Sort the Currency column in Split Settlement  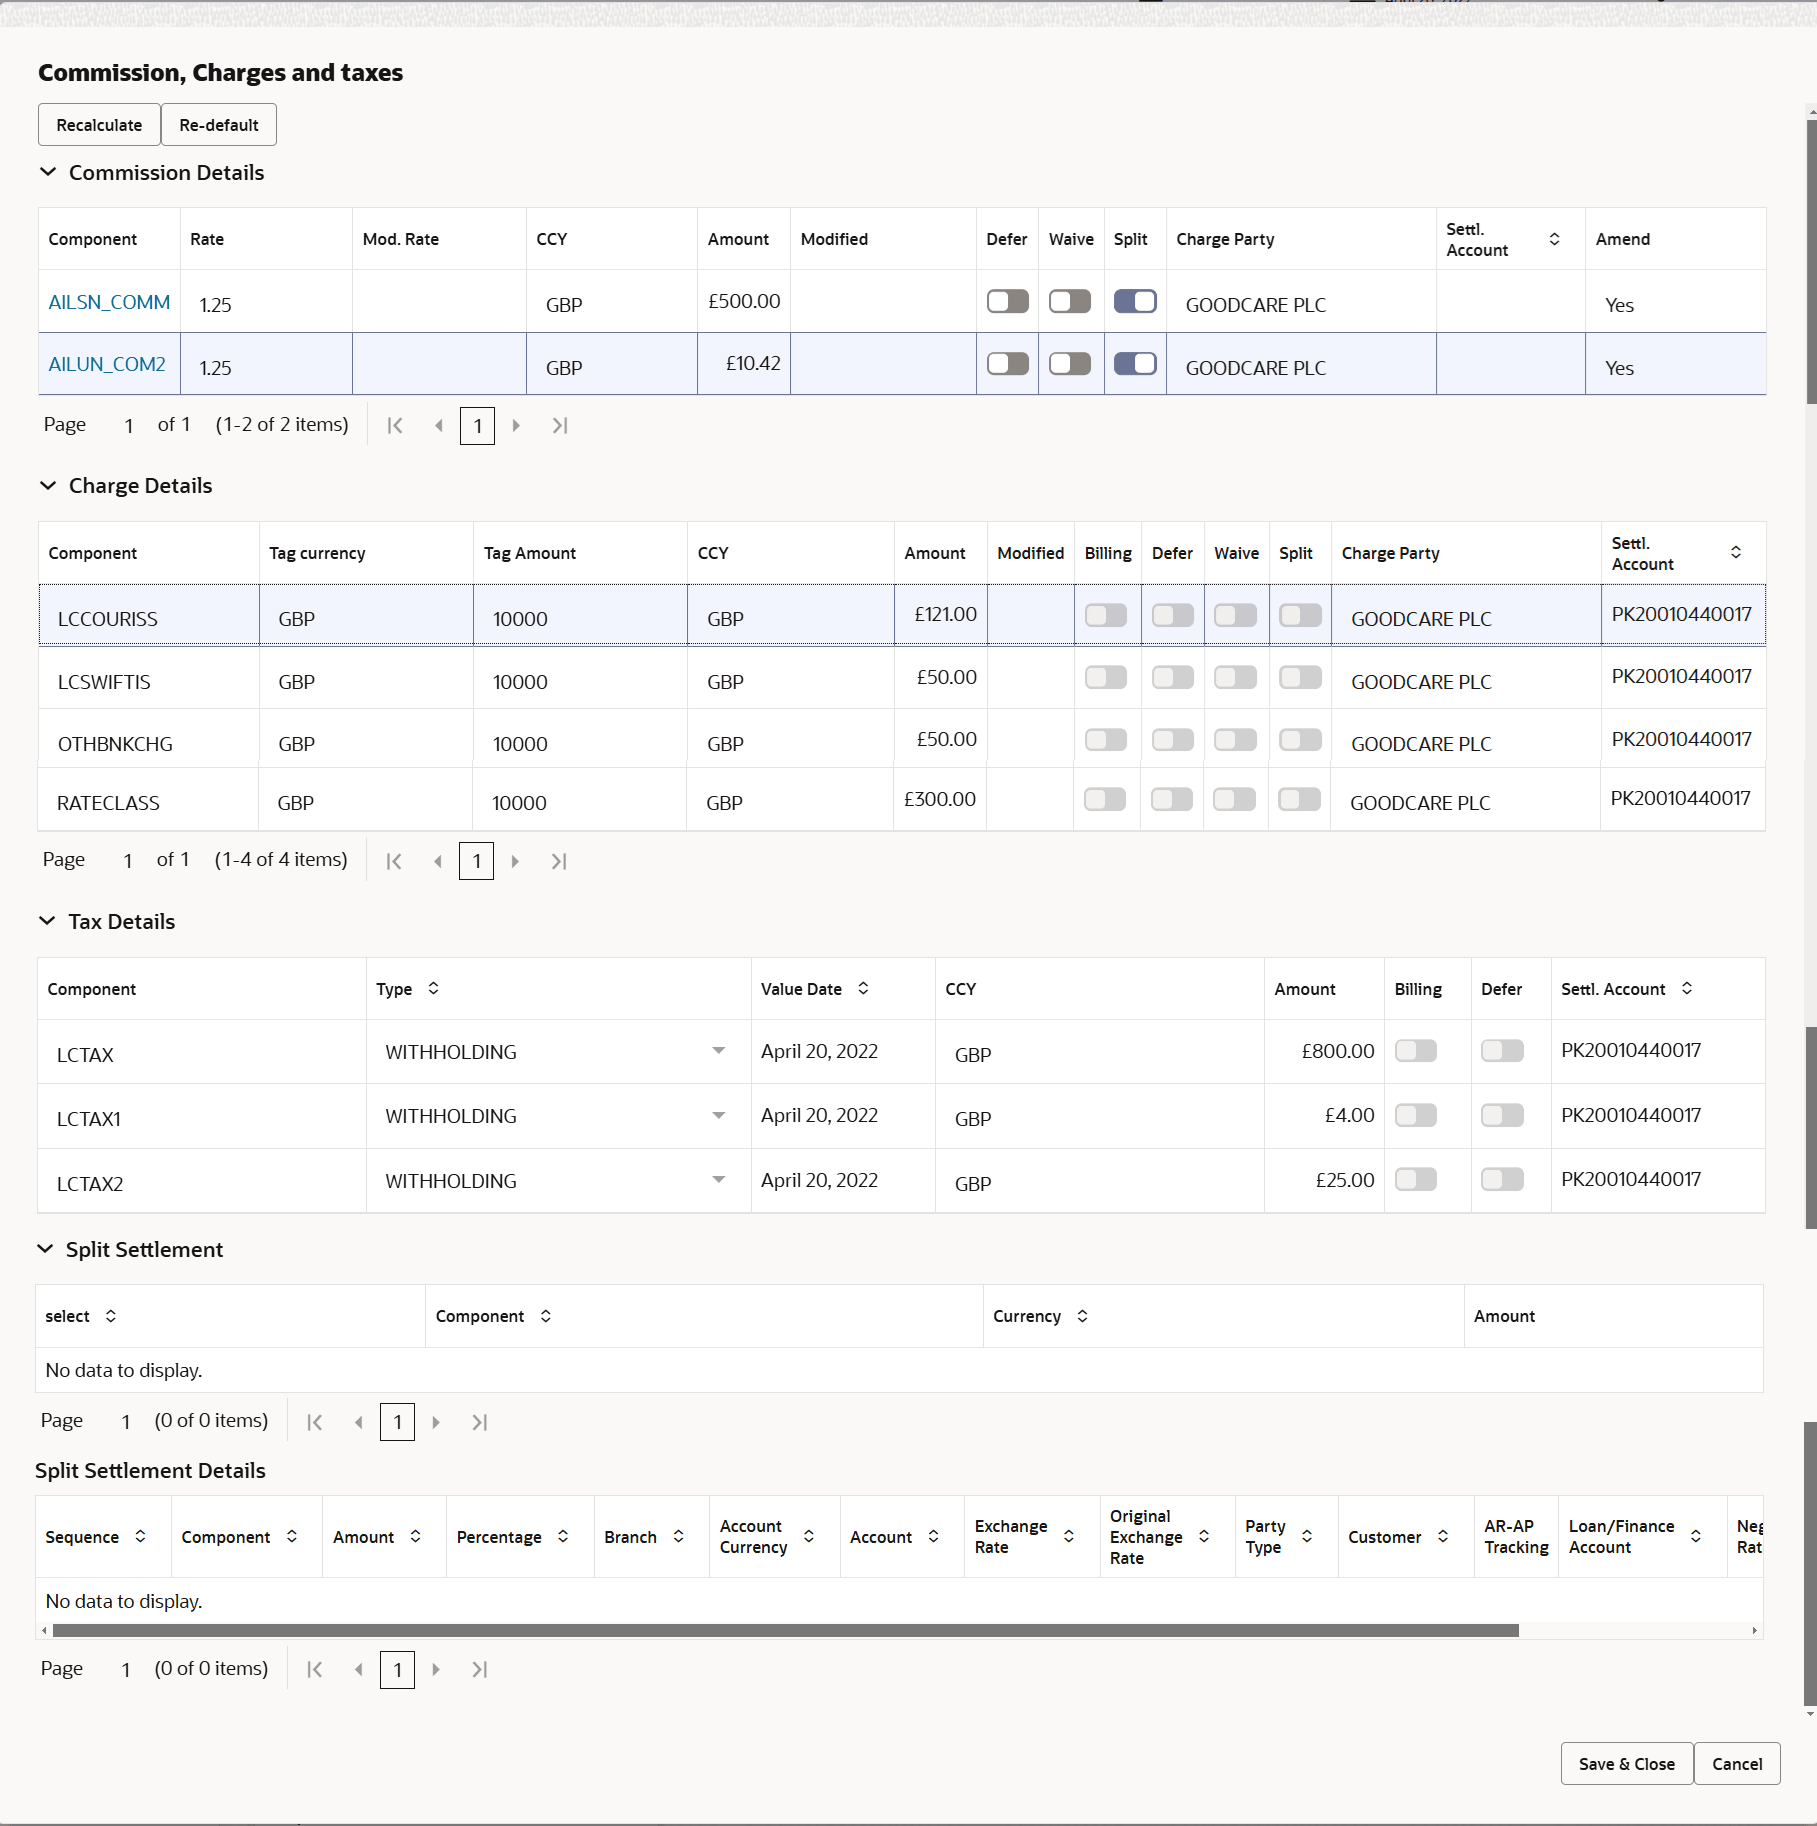pos(1082,1316)
